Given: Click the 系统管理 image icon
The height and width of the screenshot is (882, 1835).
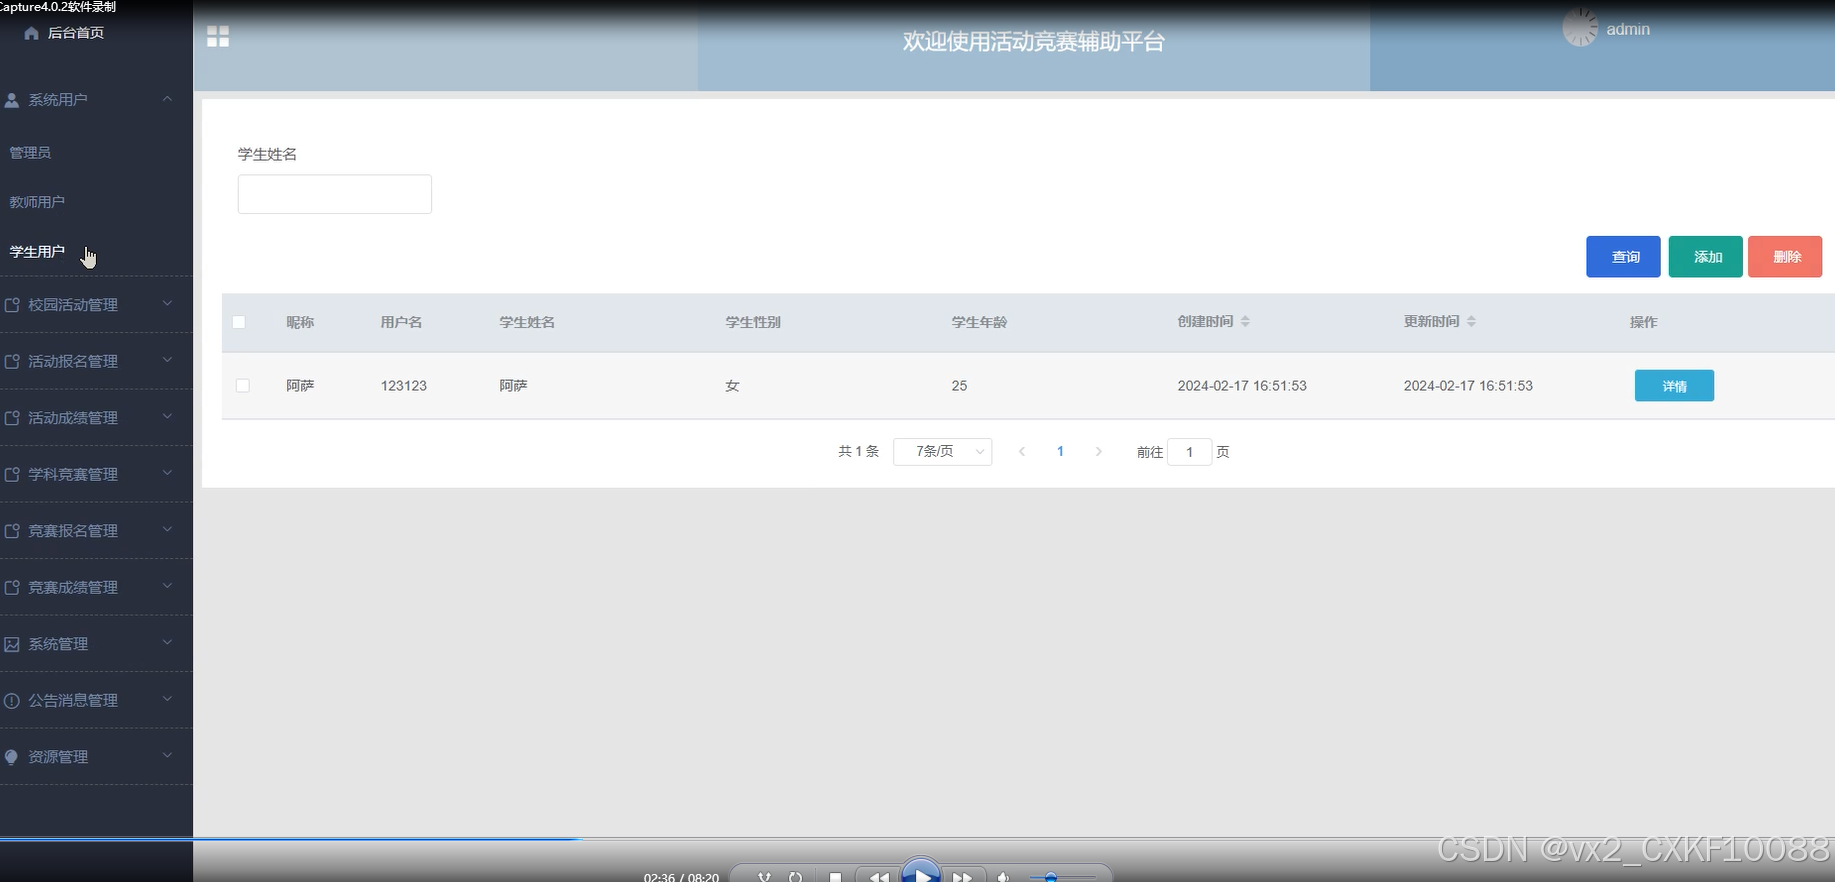Looking at the screenshot, I should pos(12,644).
